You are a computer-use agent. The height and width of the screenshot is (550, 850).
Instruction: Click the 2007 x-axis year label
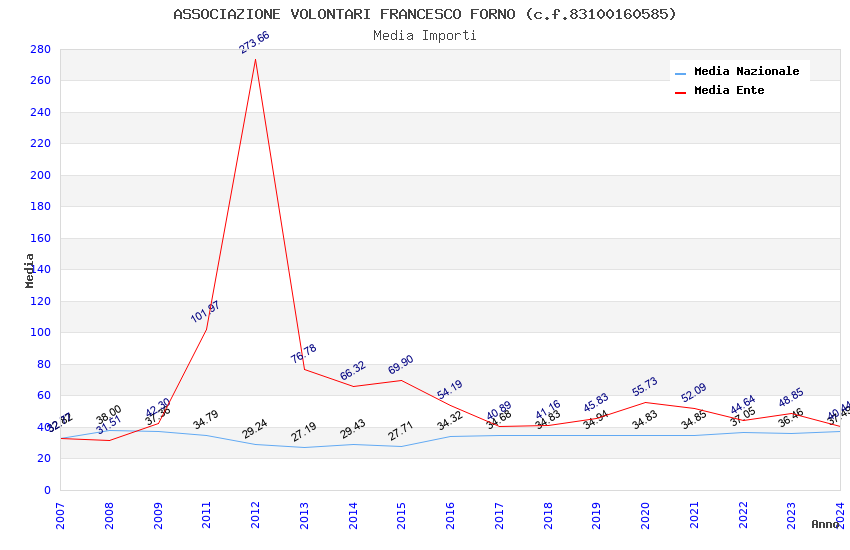[x=60, y=515]
